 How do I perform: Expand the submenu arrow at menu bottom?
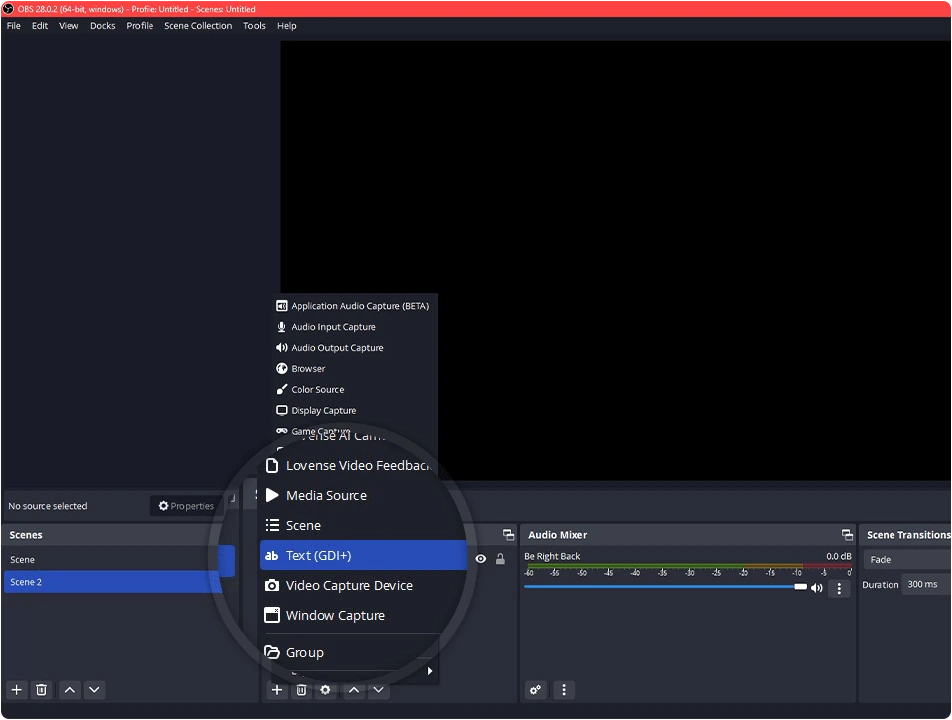point(430,671)
